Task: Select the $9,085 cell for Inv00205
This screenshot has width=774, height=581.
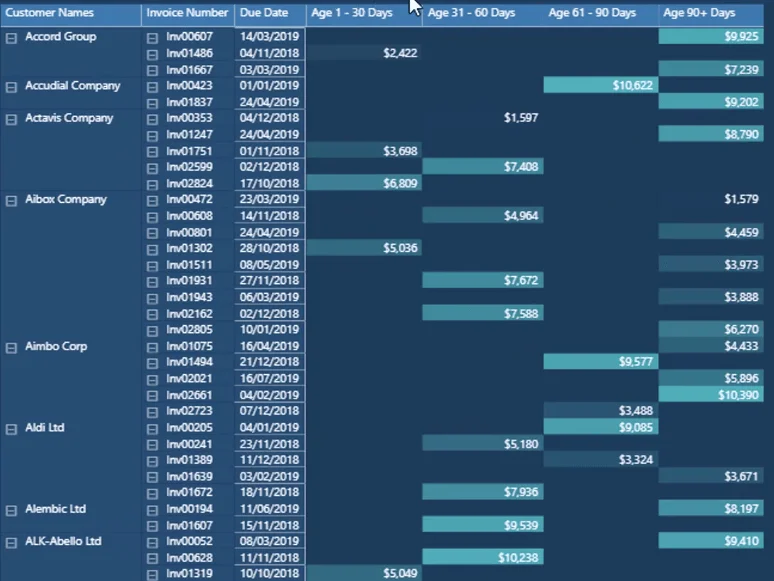Action: click(x=601, y=427)
